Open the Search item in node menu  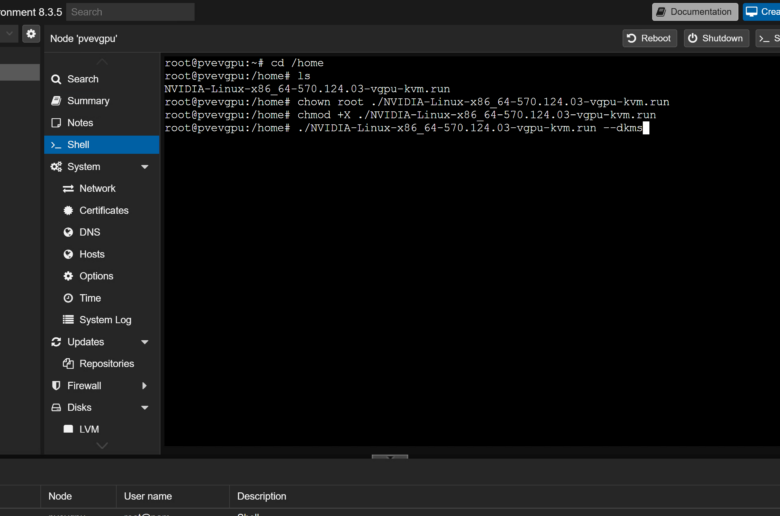coord(102,79)
